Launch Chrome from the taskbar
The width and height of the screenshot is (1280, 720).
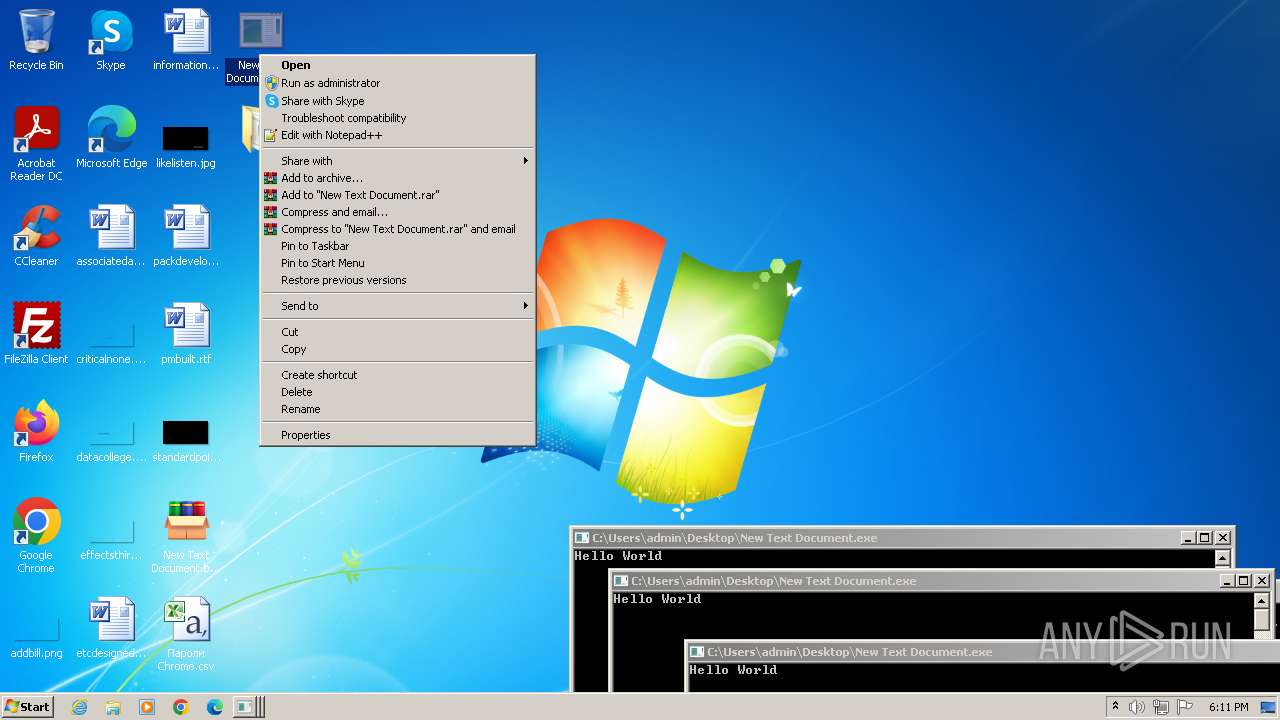point(181,707)
